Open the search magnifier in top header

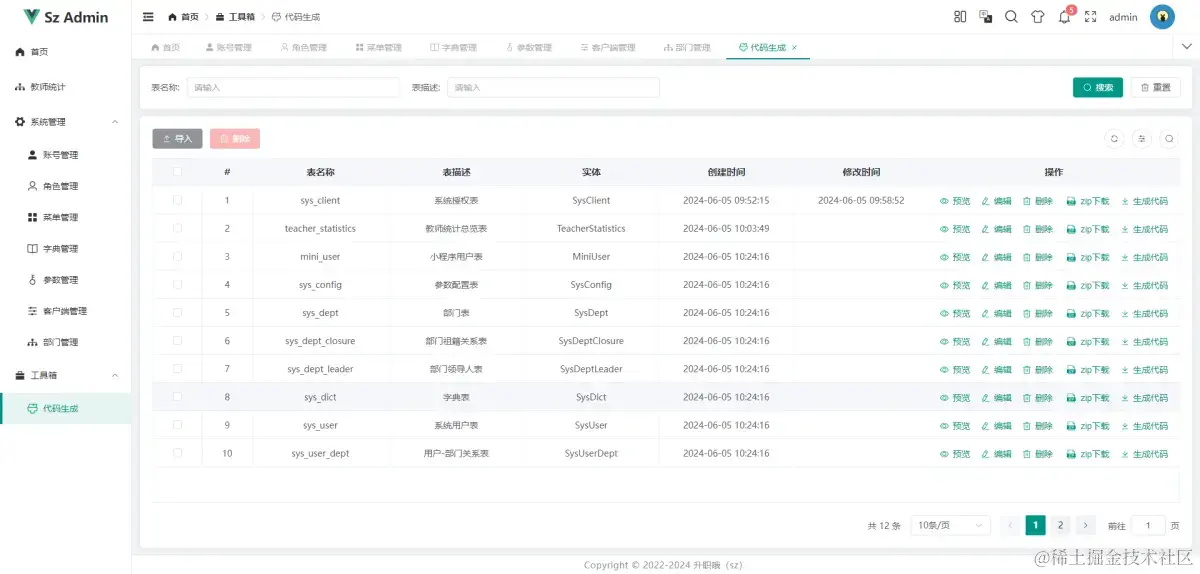coord(1011,17)
